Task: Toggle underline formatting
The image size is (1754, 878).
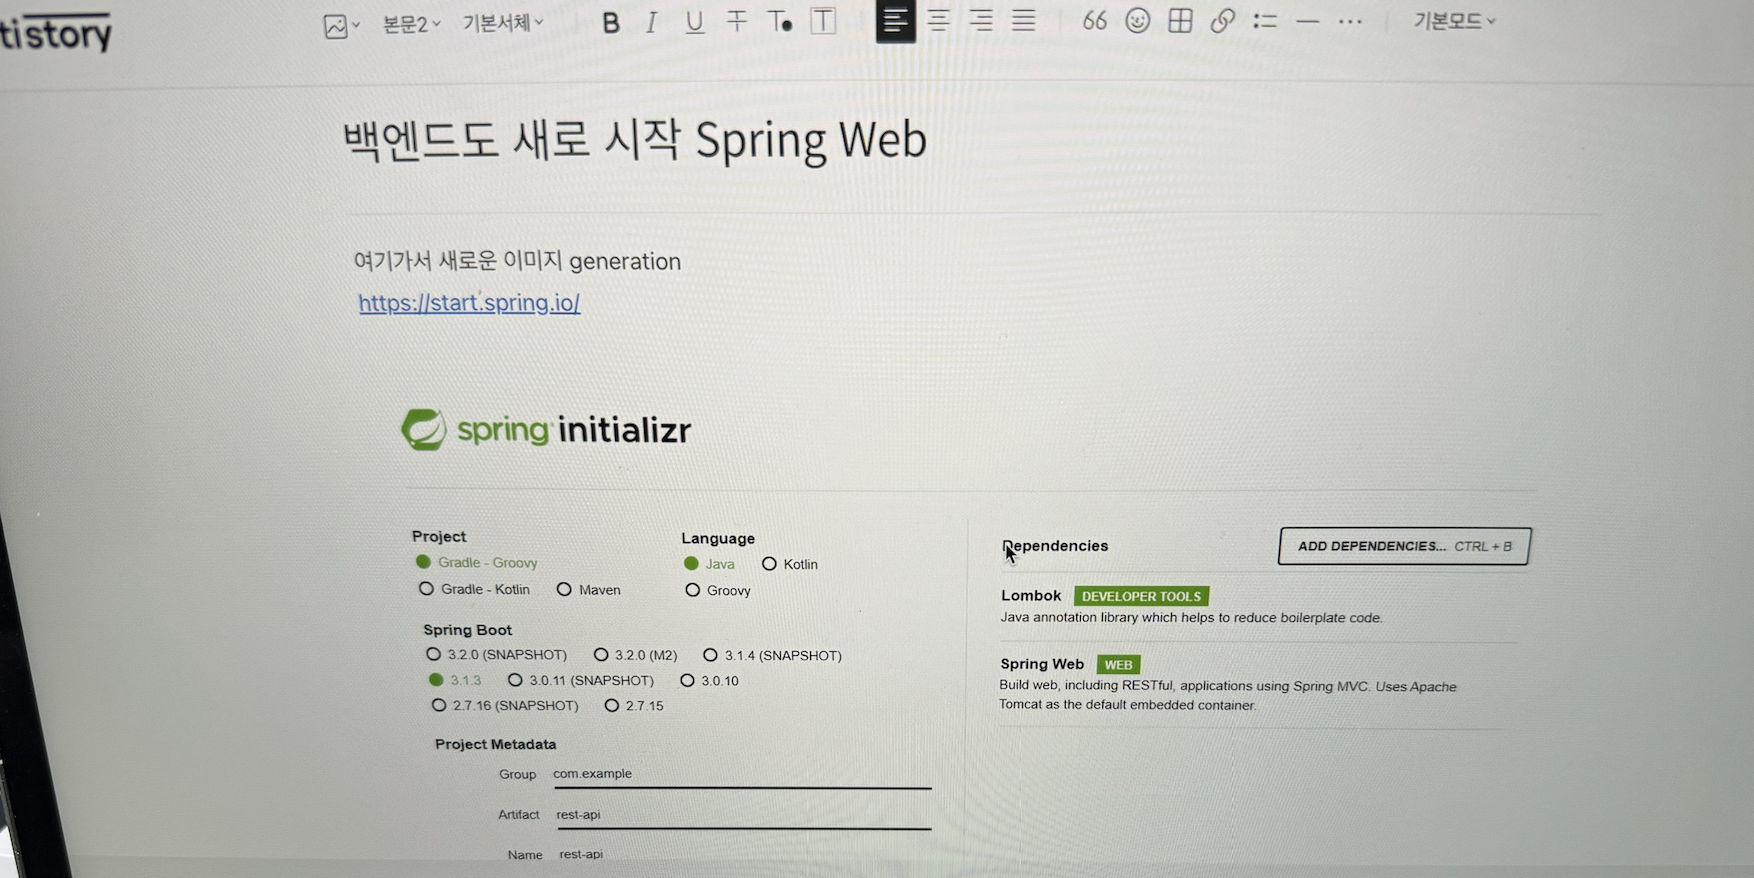Action: pos(694,22)
